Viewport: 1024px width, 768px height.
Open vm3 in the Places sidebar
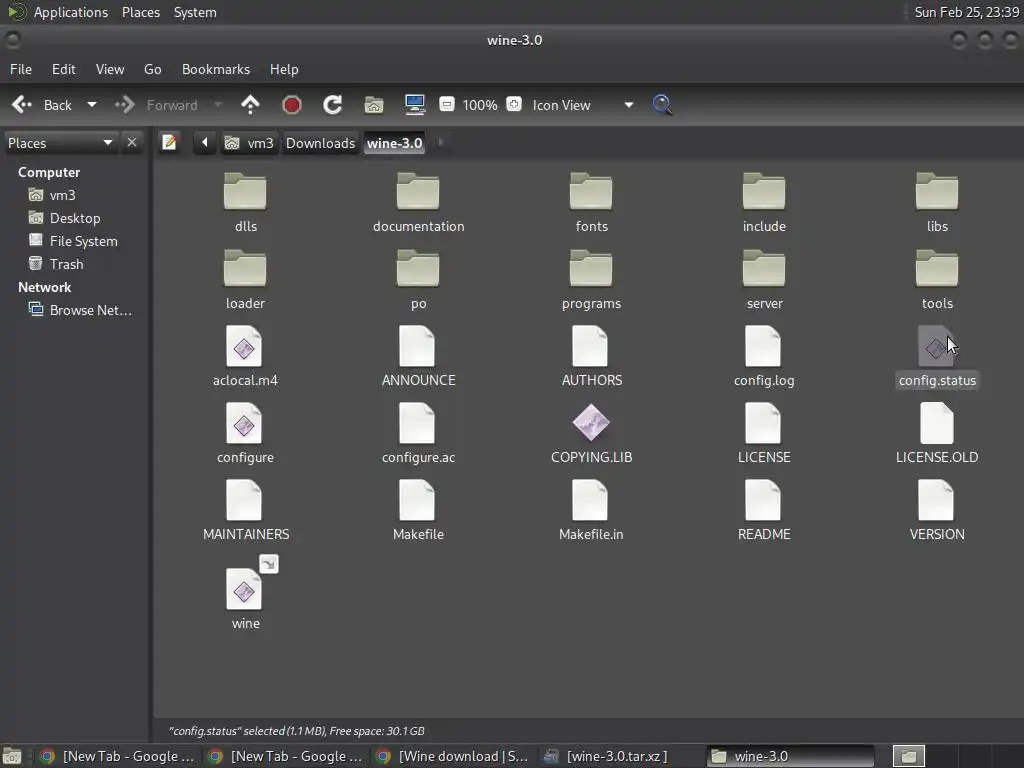click(x=52, y=195)
